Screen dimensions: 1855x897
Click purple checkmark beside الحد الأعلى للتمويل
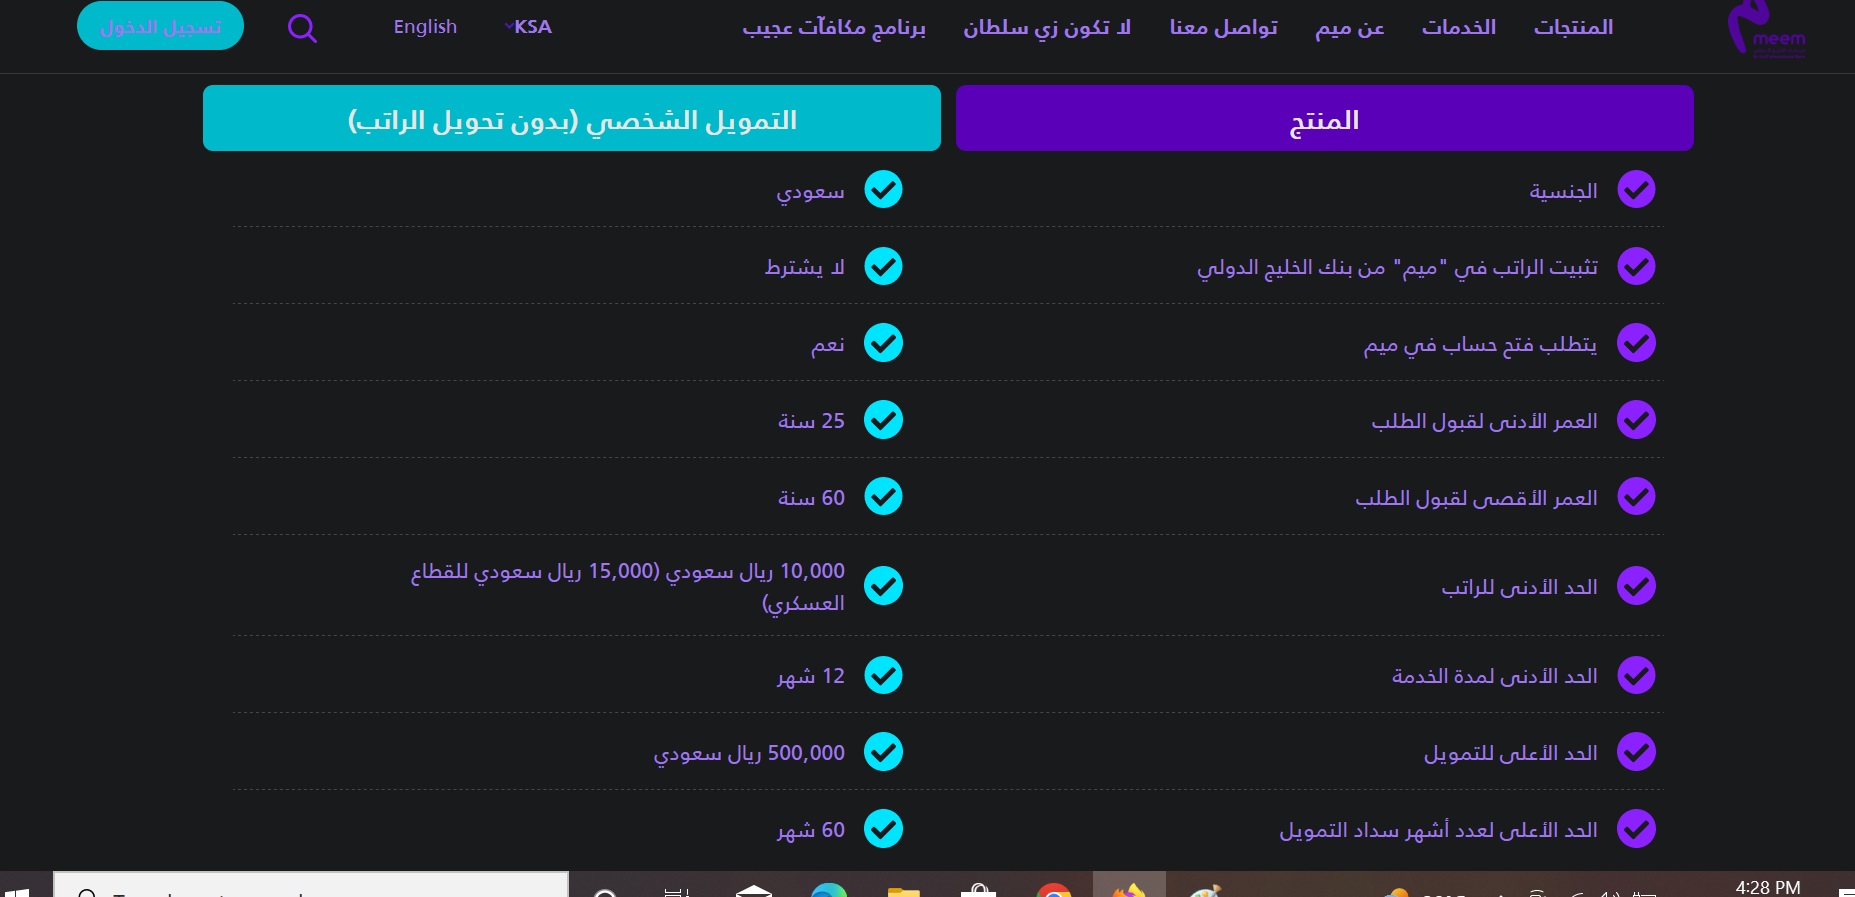tap(1636, 752)
